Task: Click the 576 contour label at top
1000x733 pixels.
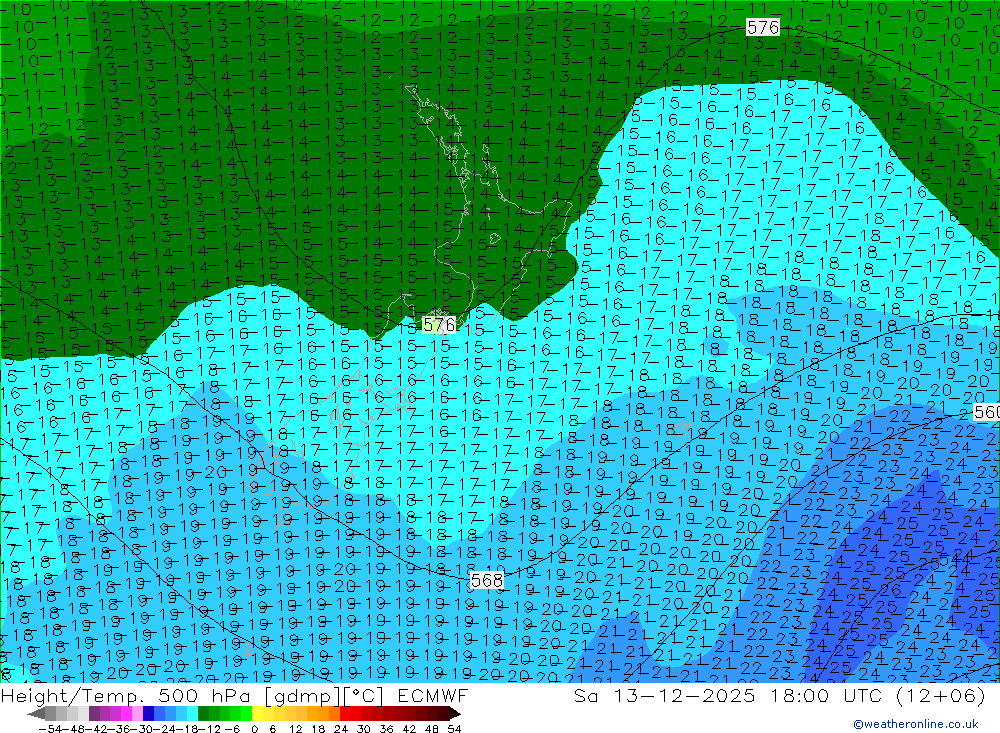Action: click(x=762, y=27)
